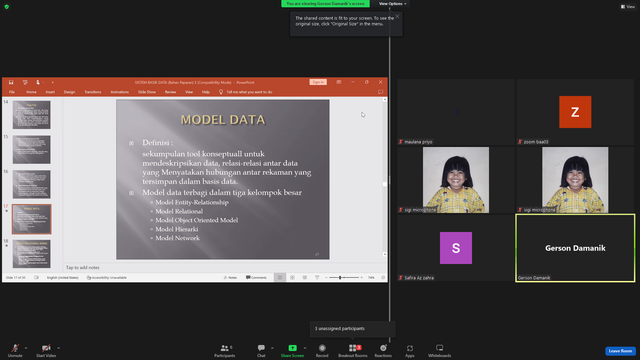Switch to the Insert ribbon tab
The height and width of the screenshot is (360, 640).
pyautogui.click(x=50, y=92)
